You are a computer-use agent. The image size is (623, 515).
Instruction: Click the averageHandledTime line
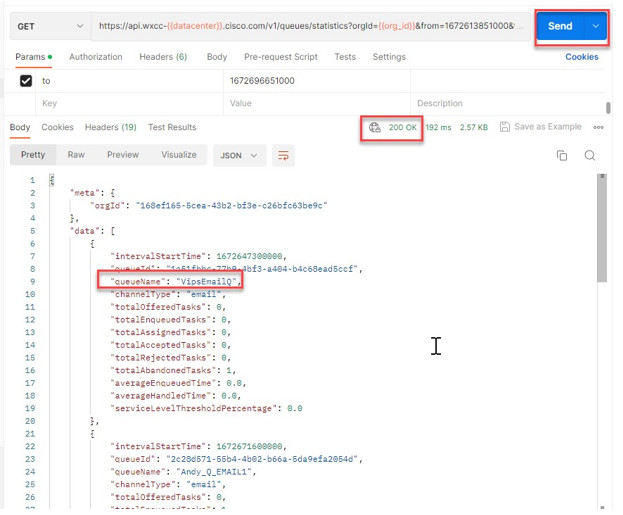click(175, 396)
